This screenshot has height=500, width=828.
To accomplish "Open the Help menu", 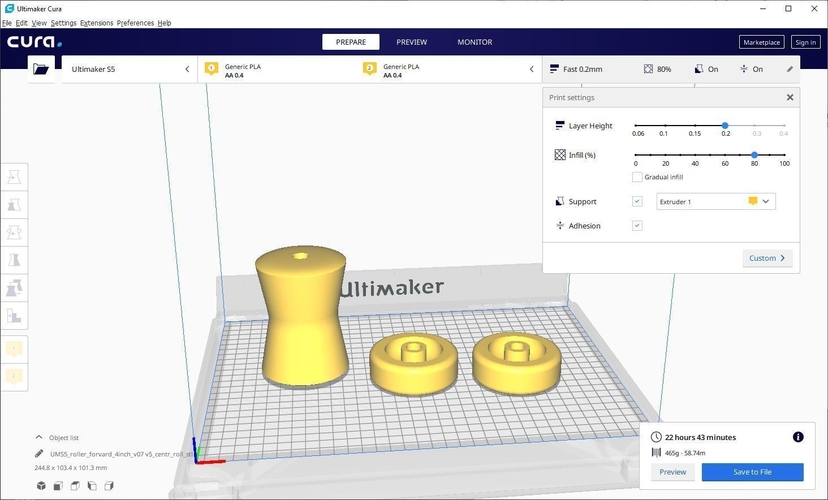I will coord(164,23).
